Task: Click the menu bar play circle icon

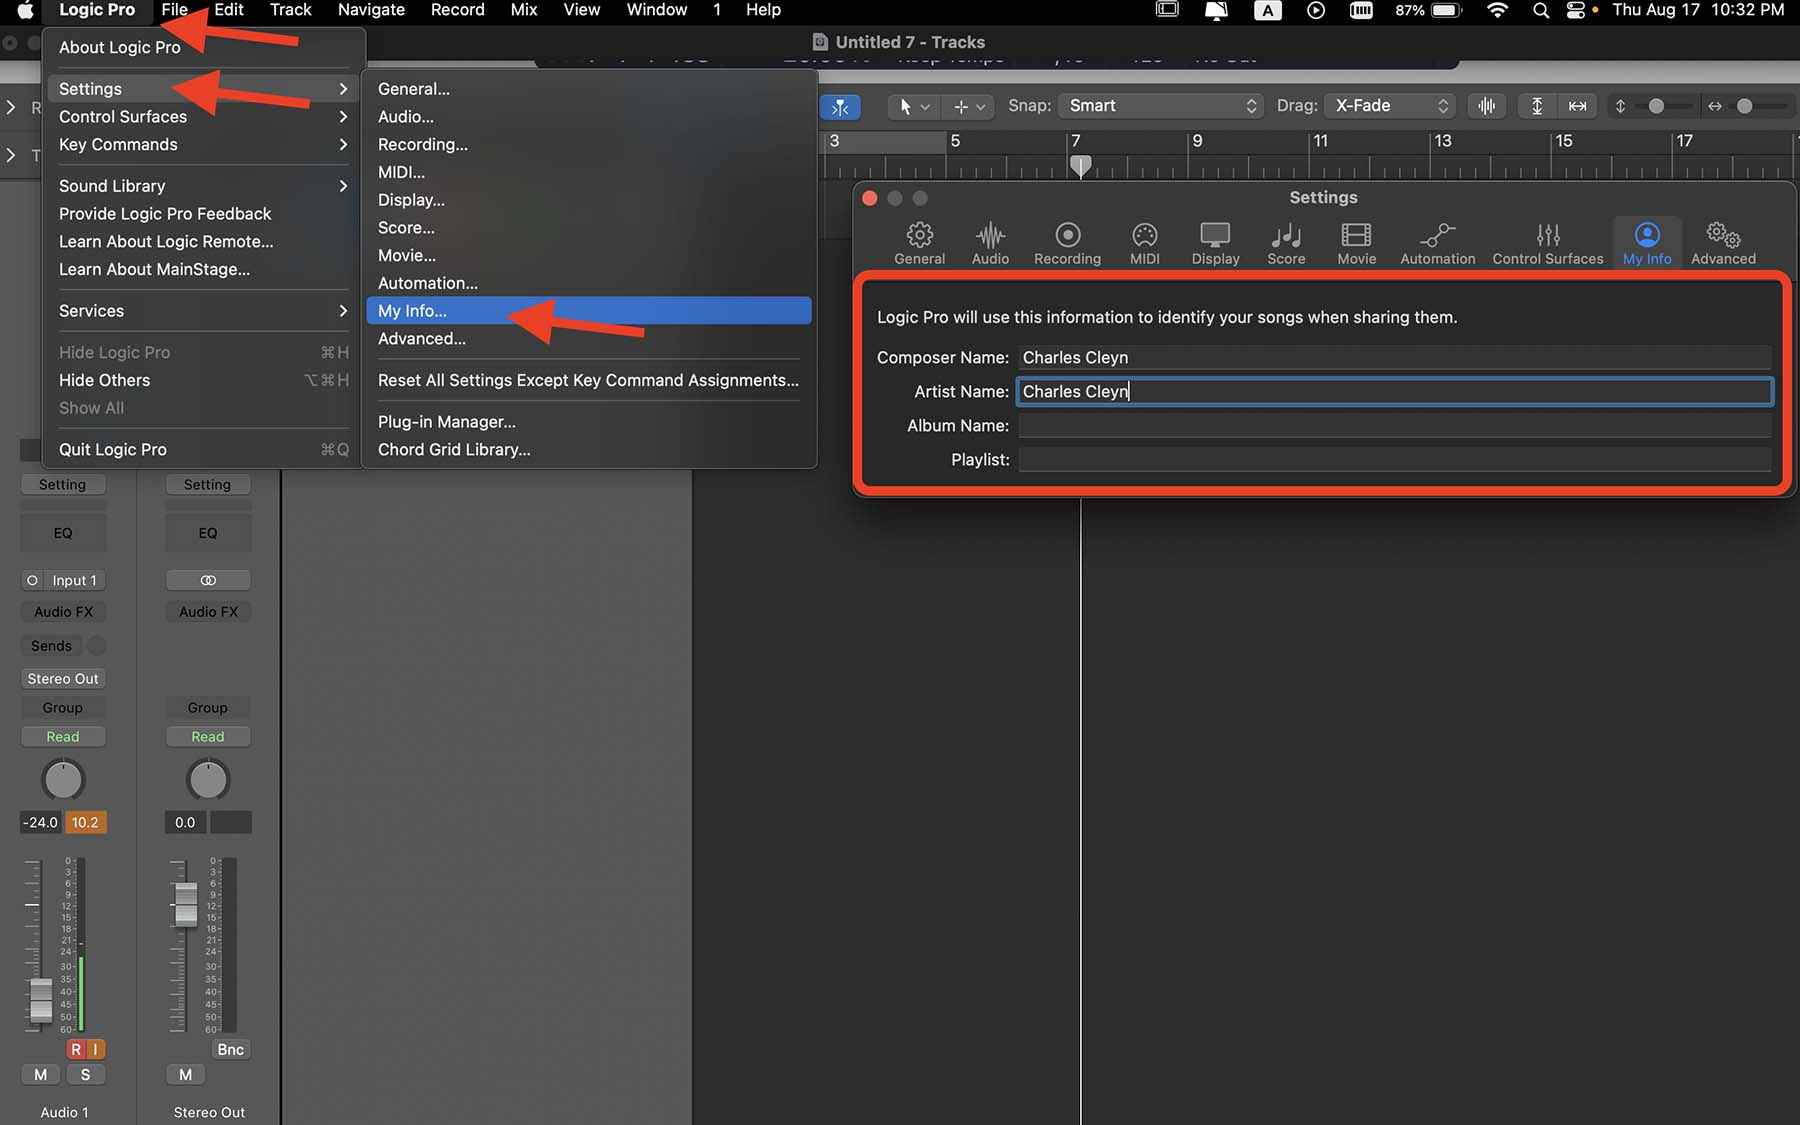Action: point(1316,11)
